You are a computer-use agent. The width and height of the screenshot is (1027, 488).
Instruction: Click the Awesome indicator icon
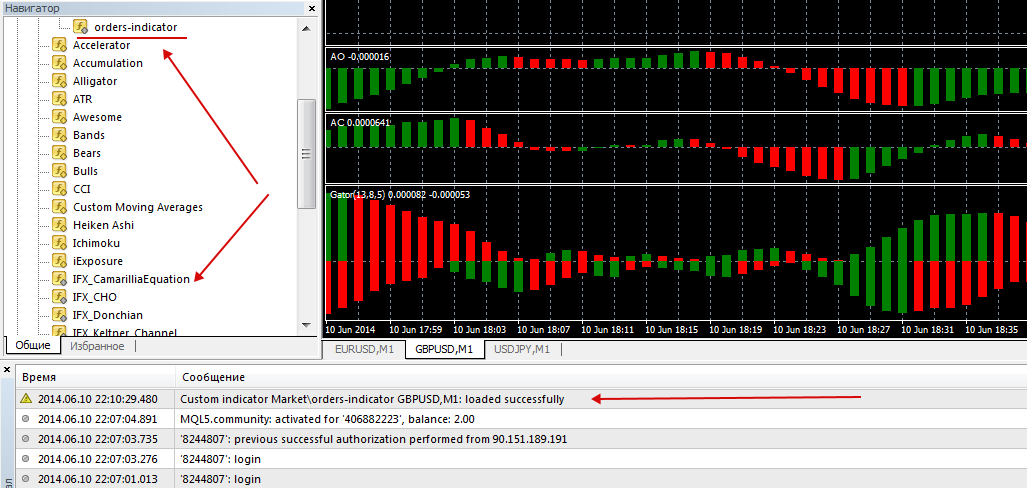60,117
